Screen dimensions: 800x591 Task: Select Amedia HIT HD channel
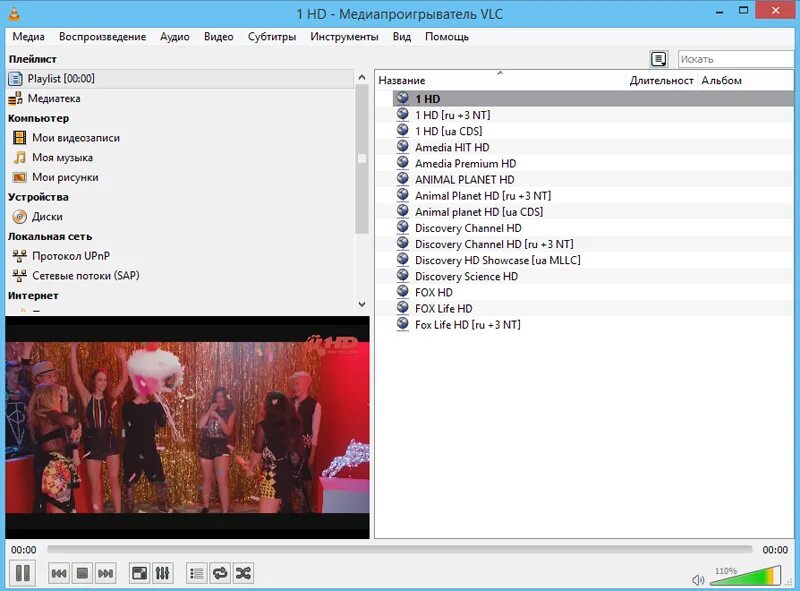(x=593, y=147)
